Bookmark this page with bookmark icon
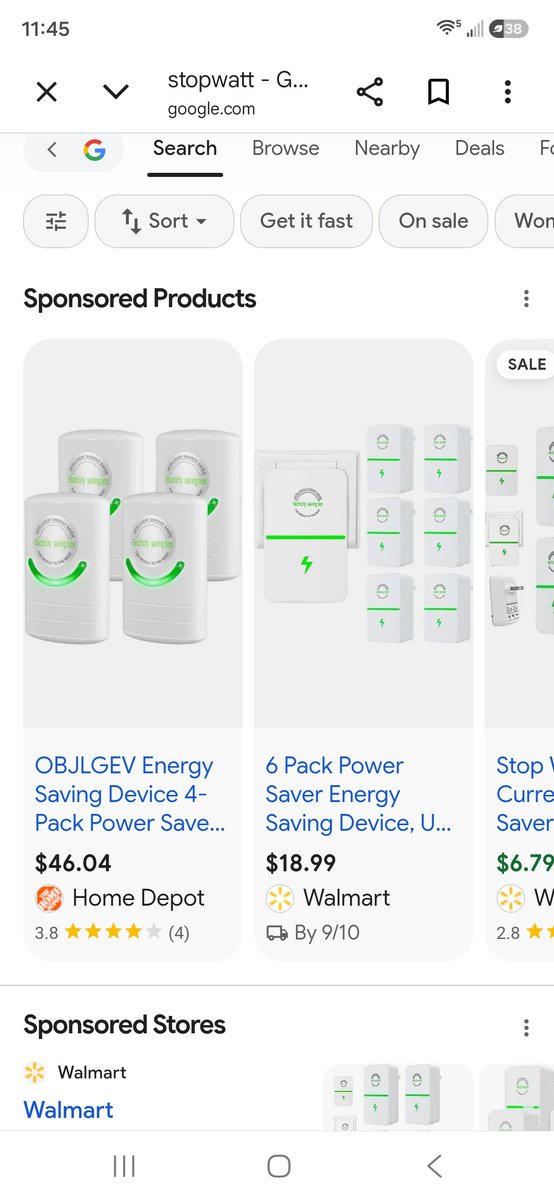The width and height of the screenshot is (554, 1200). (x=438, y=93)
